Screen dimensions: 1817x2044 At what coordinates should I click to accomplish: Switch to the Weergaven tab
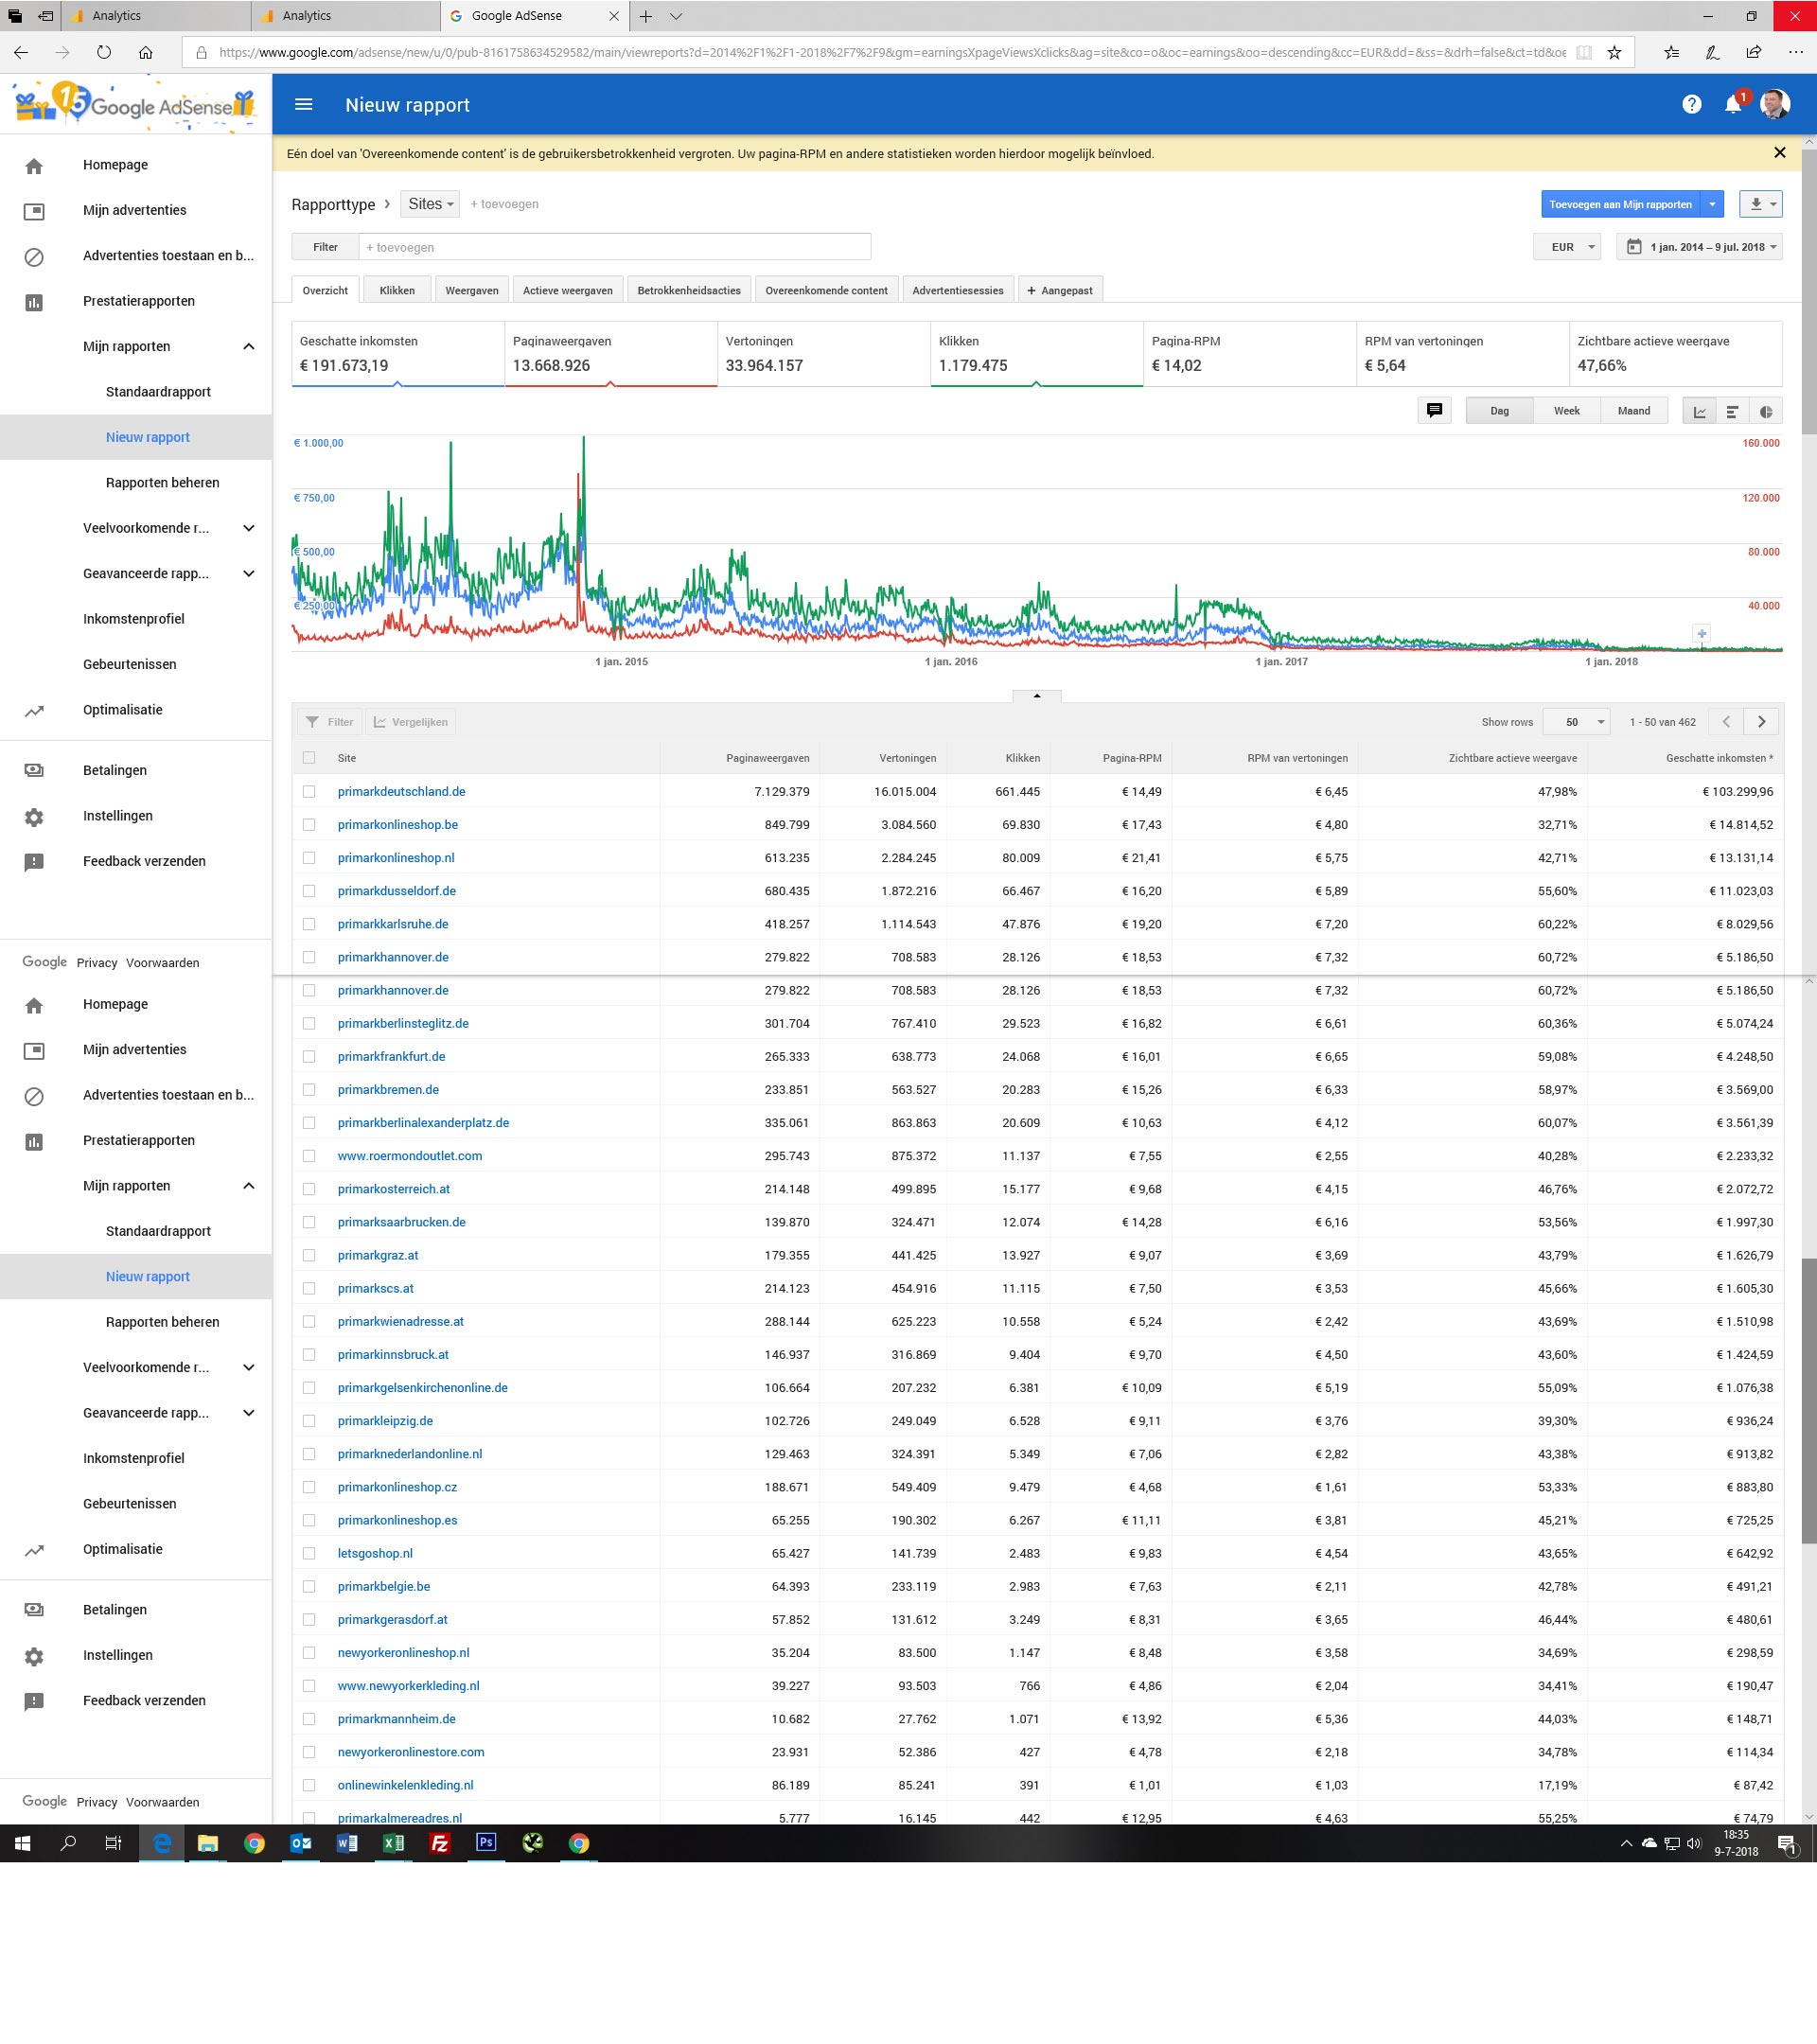click(472, 290)
